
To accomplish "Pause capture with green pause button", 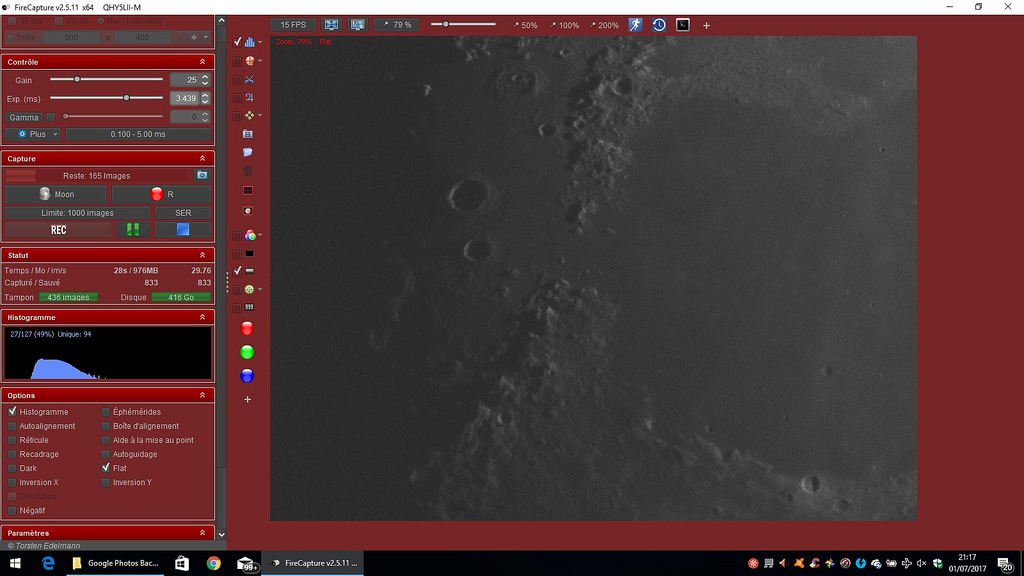I will [133, 230].
